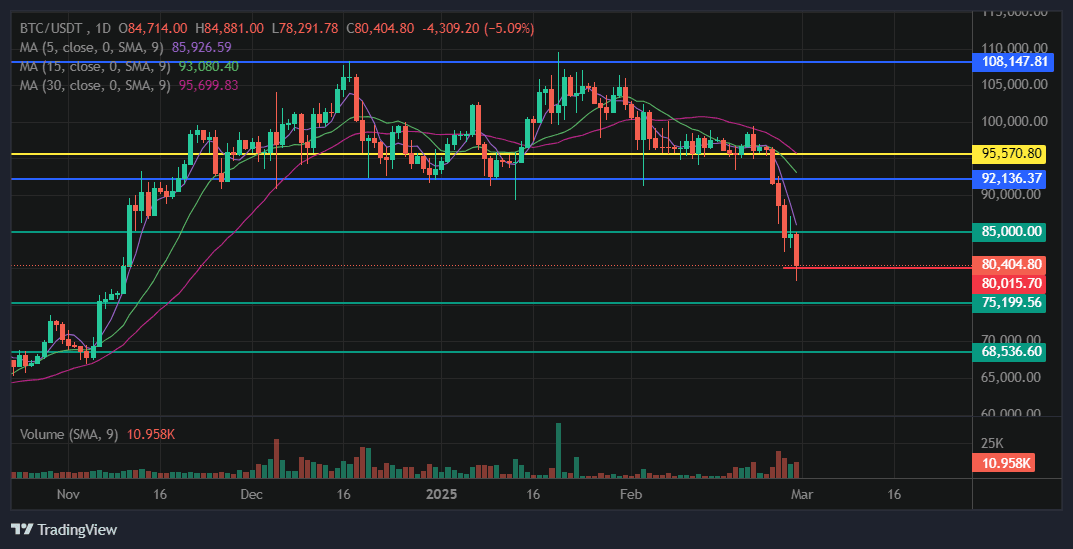
Task: Select the Volume (SMA, 9) indicator legend
Action: (x=69, y=435)
